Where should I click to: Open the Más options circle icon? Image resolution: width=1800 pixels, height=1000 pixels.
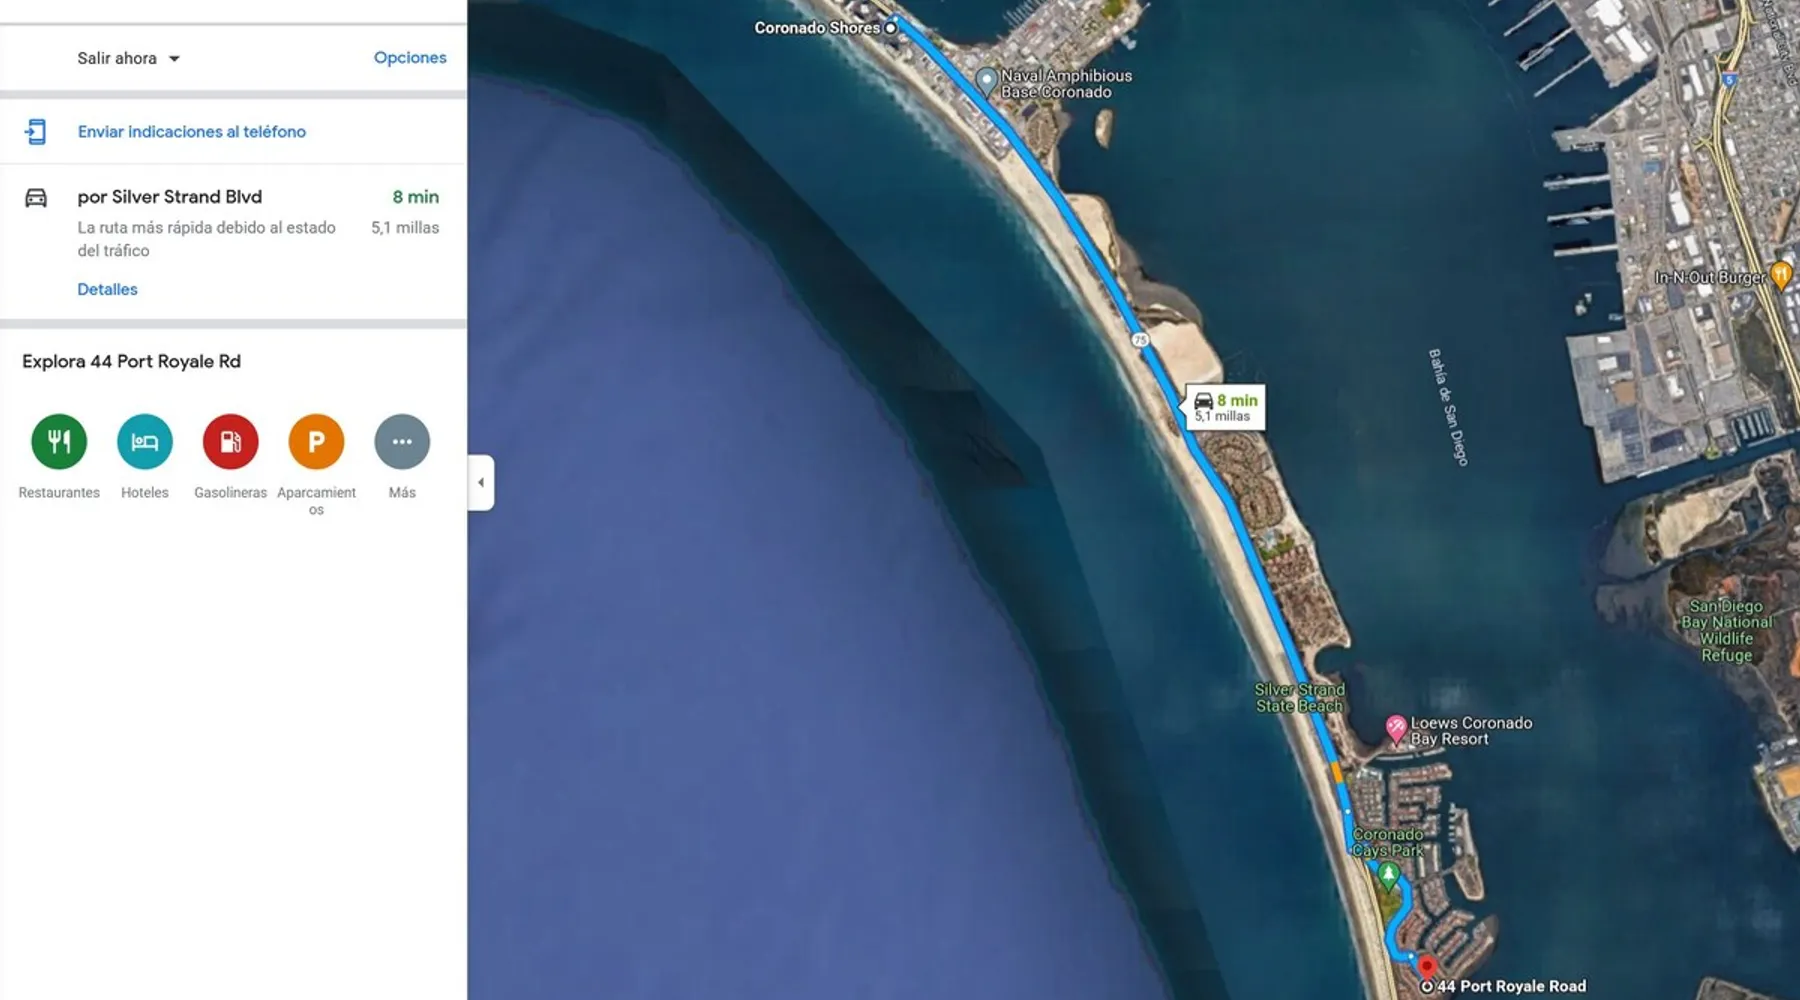click(x=402, y=441)
